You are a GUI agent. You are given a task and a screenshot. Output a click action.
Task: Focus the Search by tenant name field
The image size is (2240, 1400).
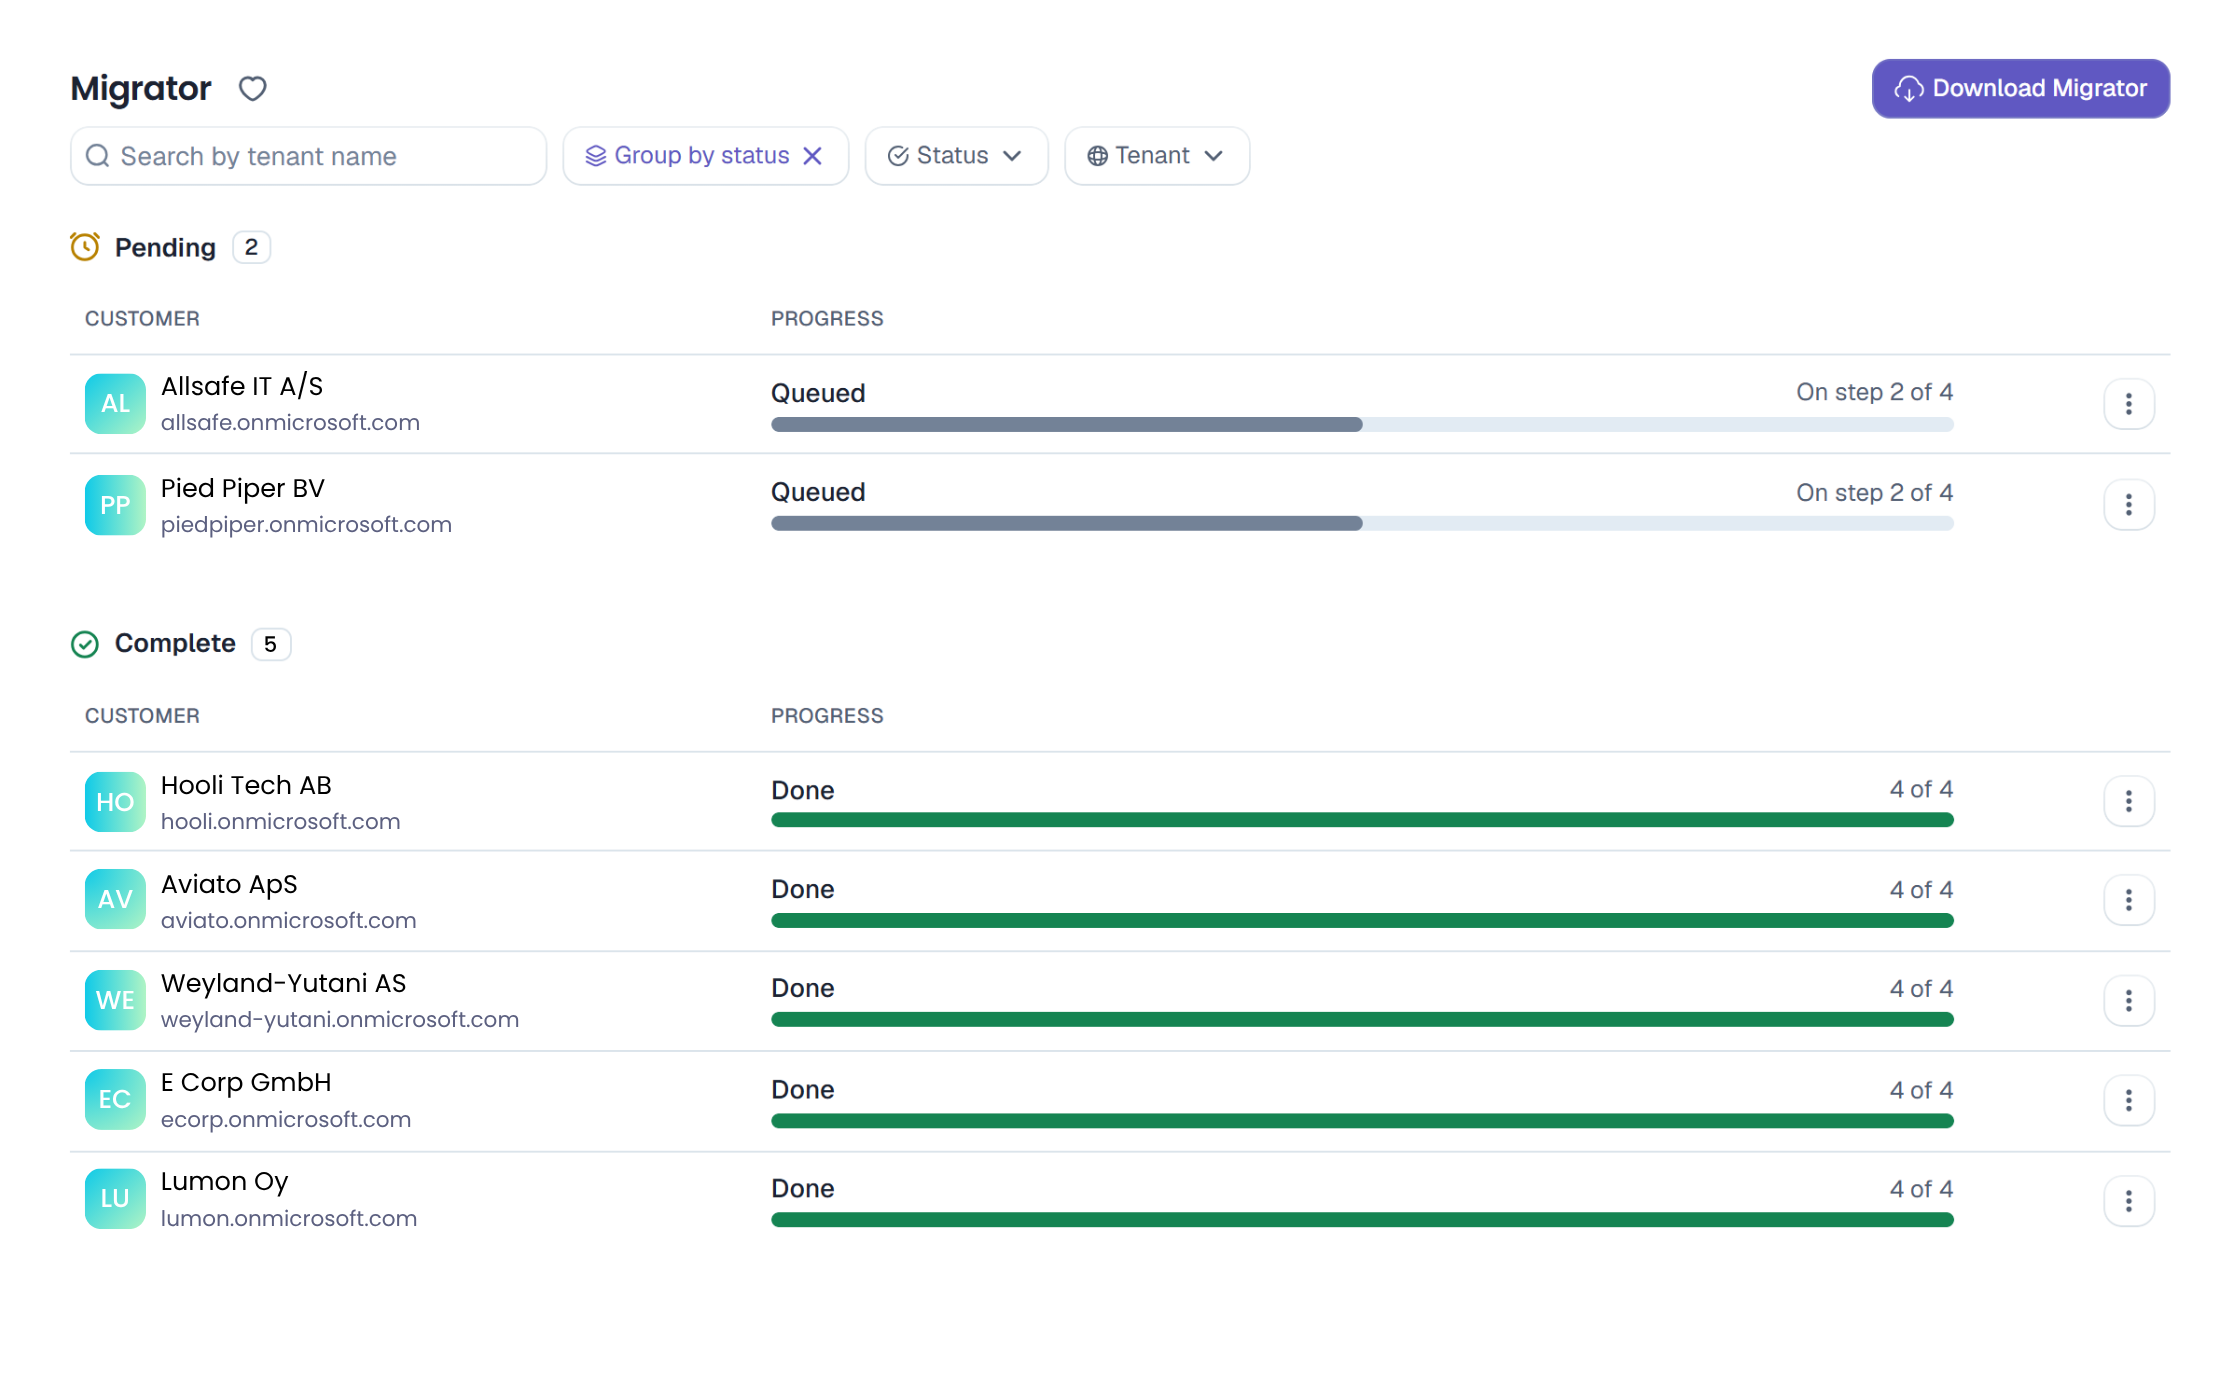pyautogui.click(x=308, y=156)
